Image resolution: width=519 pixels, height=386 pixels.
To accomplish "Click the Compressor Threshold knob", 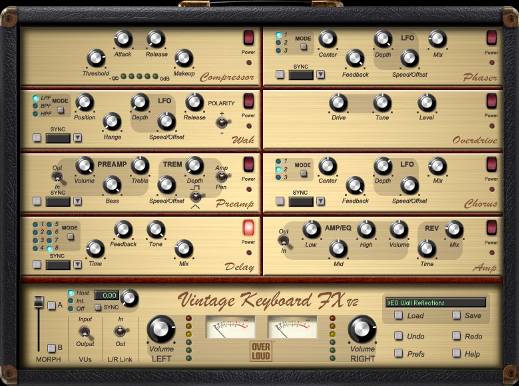I will (x=96, y=58).
